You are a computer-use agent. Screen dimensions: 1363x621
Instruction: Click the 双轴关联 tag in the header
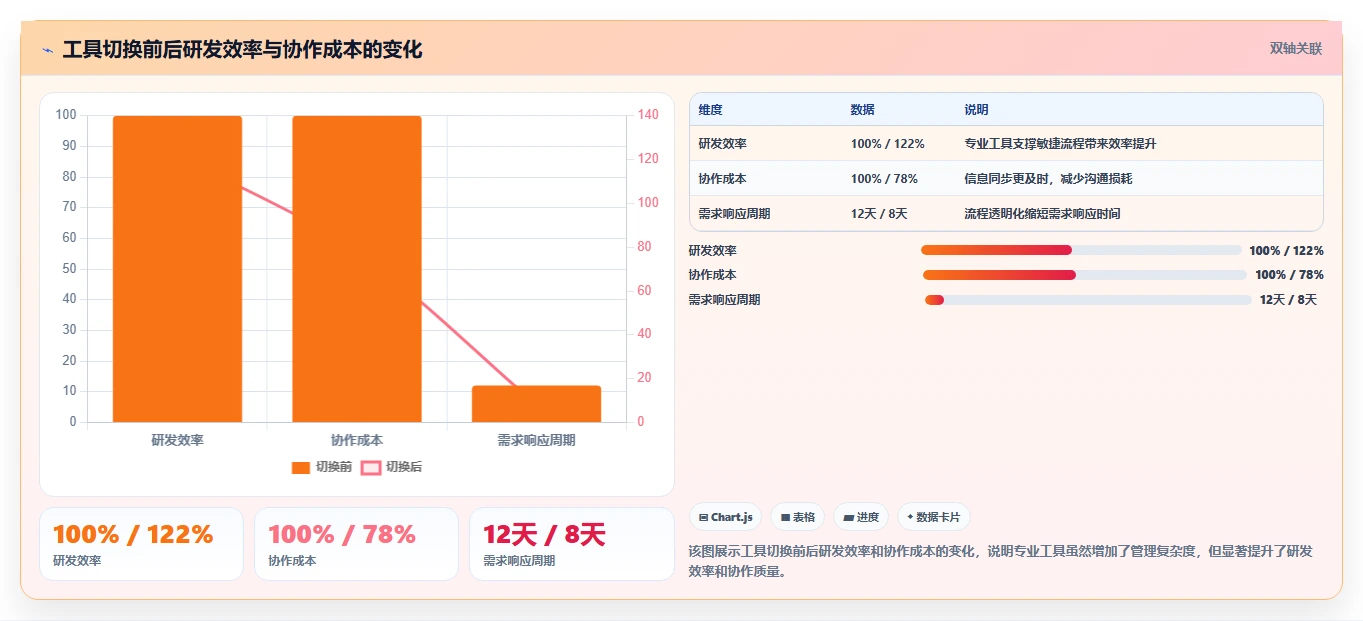point(1295,49)
